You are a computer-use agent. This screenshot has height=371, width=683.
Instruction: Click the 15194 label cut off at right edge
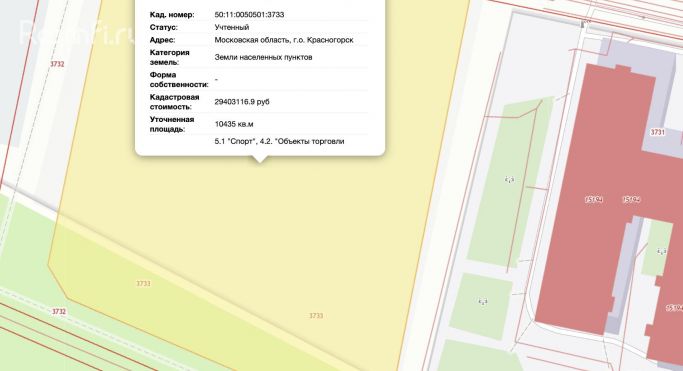[675, 308]
